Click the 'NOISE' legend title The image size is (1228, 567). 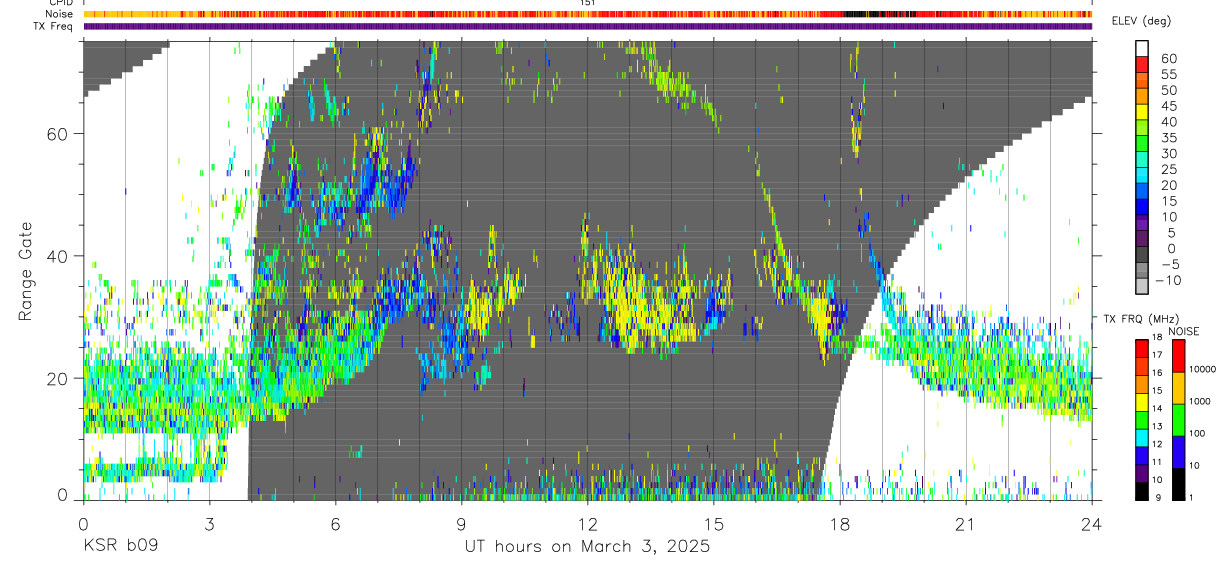coord(1184,331)
